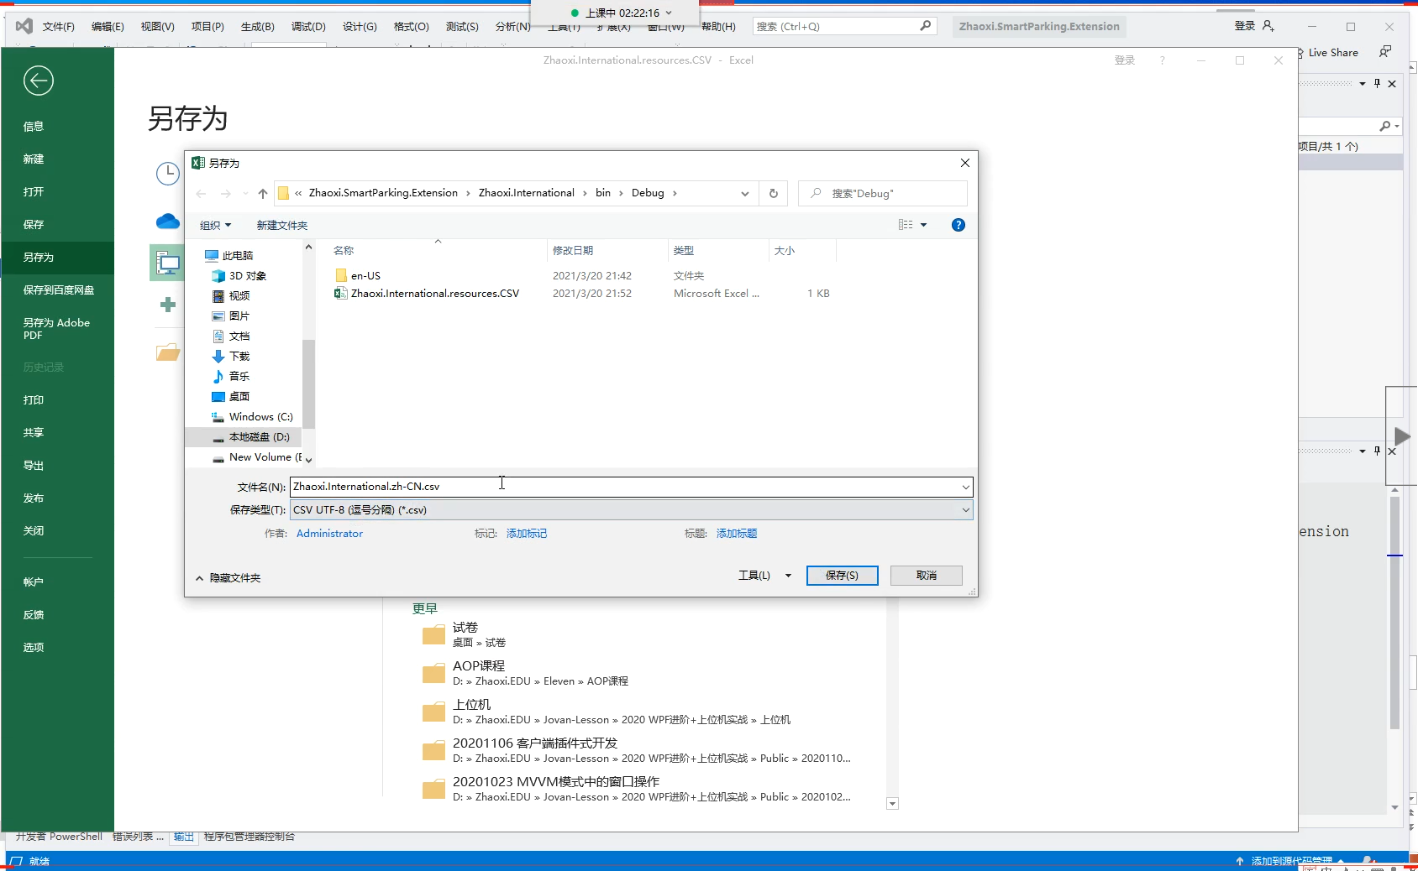Open the 编辑(E) menu
This screenshot has height=871, width=1418.
tap(108, 27)
